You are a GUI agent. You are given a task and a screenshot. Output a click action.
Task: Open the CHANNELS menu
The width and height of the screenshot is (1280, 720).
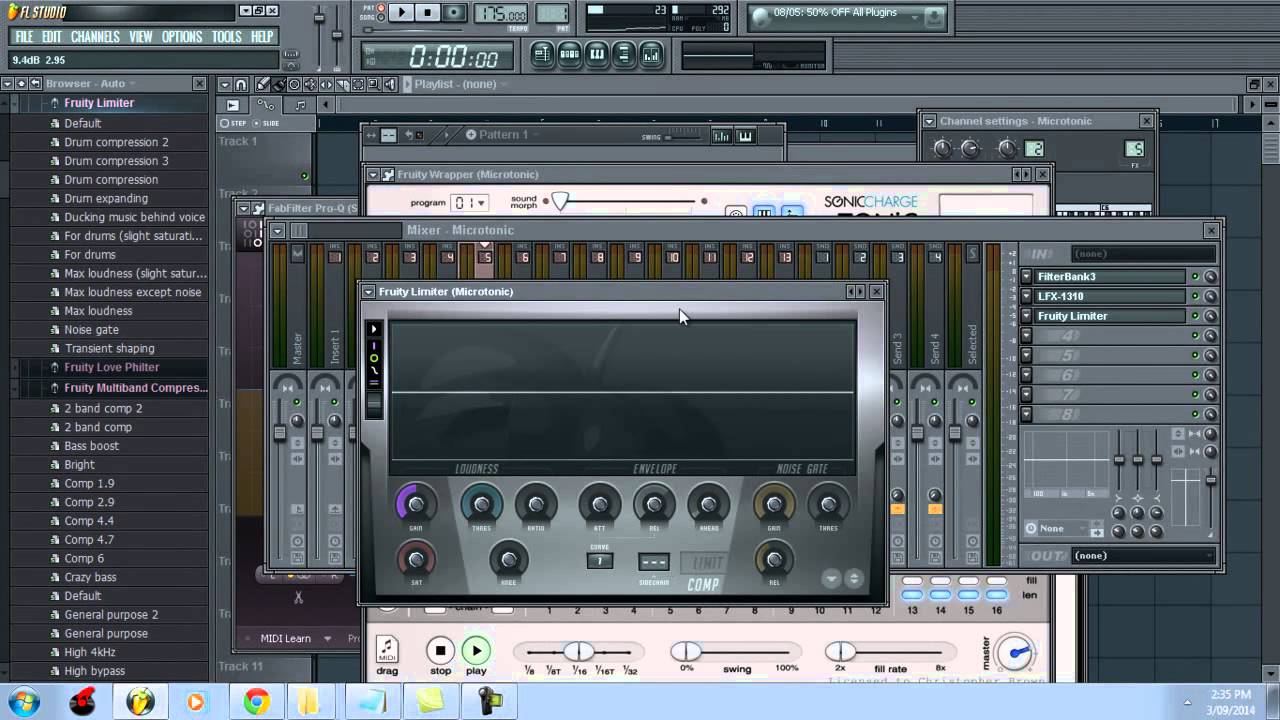point(95,37)
